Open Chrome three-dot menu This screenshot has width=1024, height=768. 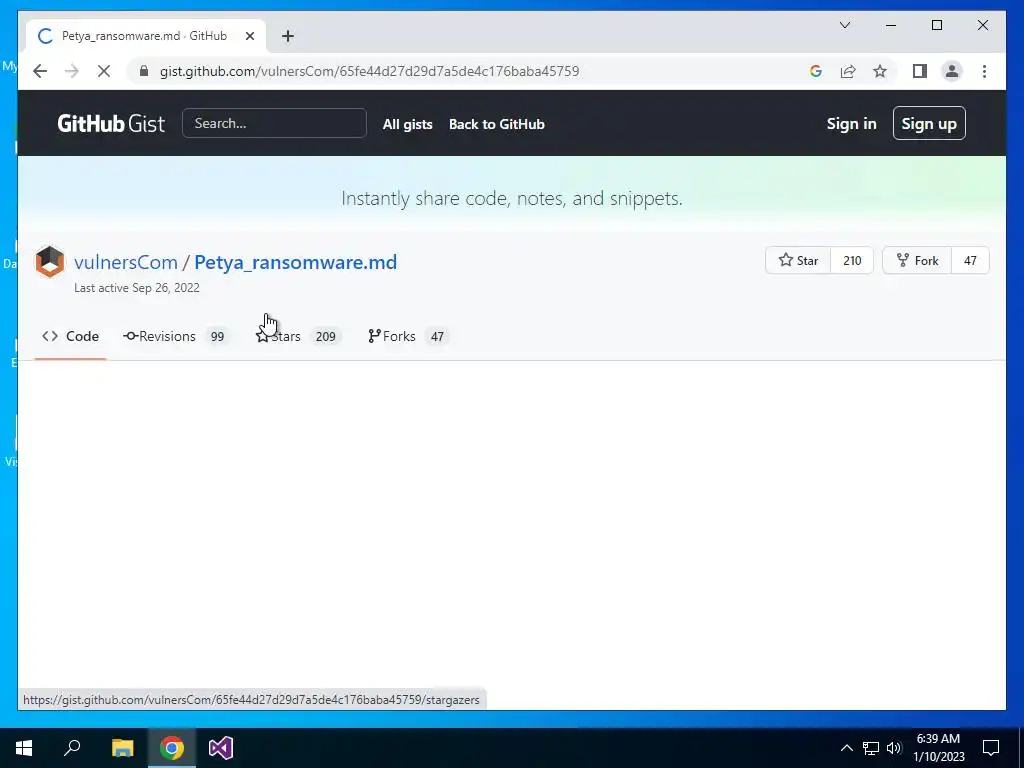pyautogui.click(x=984, y=71)
